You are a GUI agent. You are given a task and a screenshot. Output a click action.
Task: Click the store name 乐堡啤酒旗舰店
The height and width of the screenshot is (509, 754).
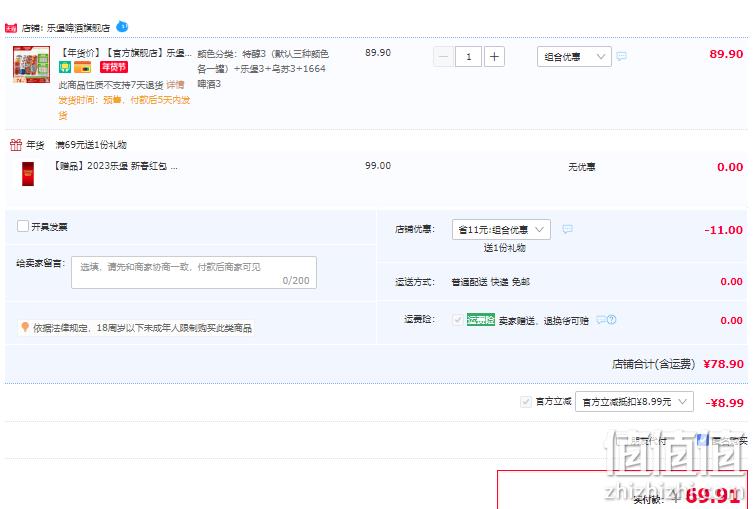(x=78, y=28)
